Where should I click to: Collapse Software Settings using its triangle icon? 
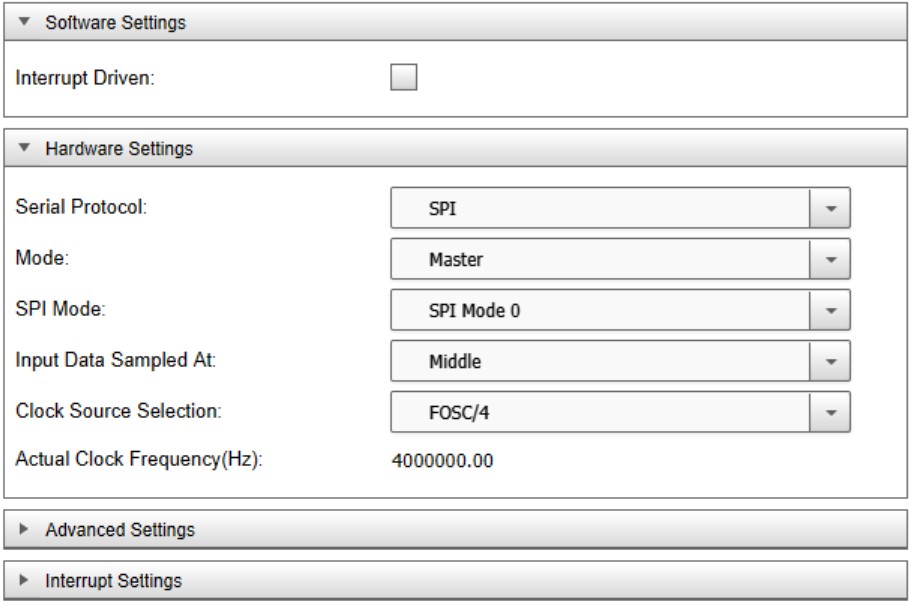point(26,23)
